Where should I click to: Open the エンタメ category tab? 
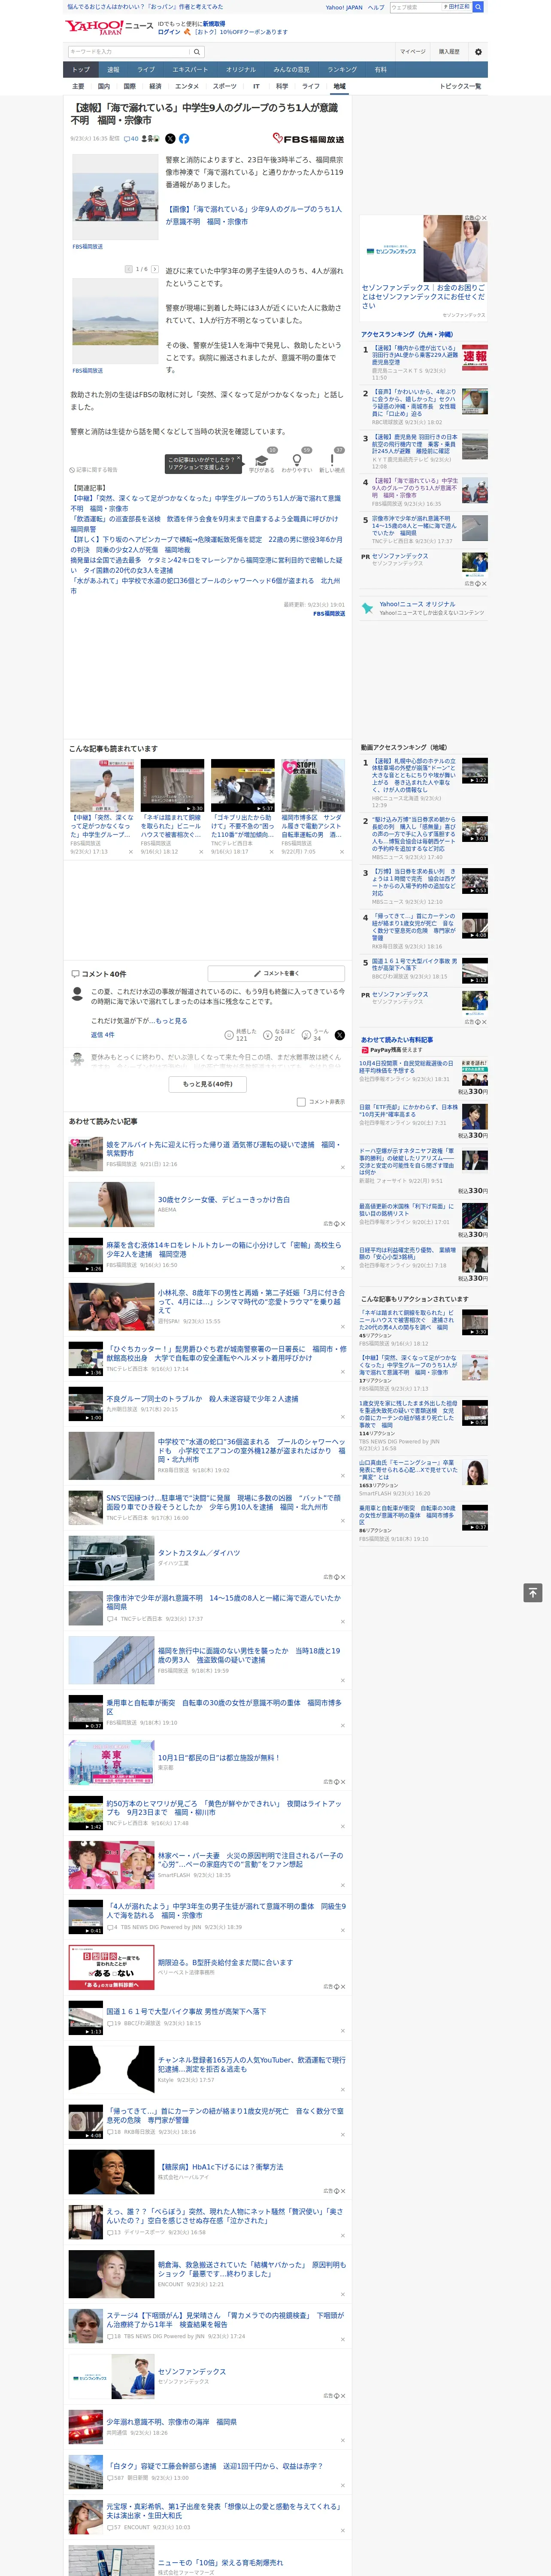(x=187, y=86)
